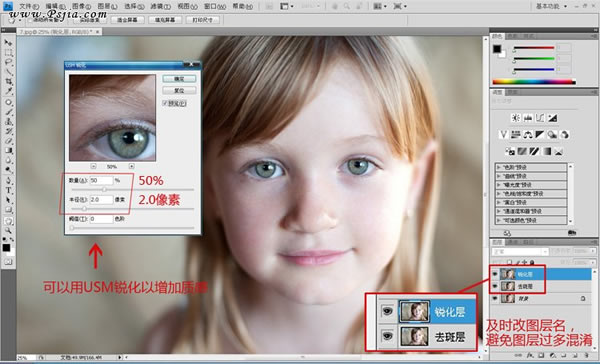Add a Brightness/Contrast adjustment (sun icon)
Screen dimensions: 600x364
click(x=516, y=118)
